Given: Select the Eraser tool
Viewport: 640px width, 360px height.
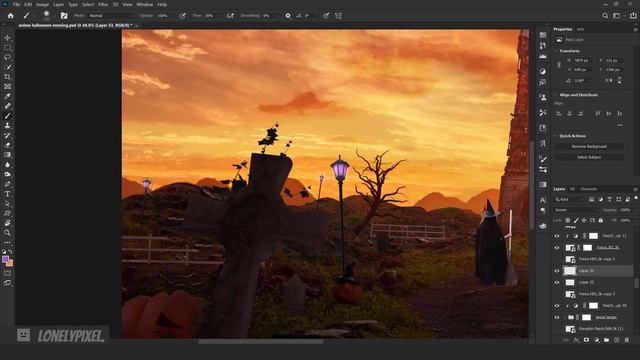Looking at the screenshot, I should point(7,145).
